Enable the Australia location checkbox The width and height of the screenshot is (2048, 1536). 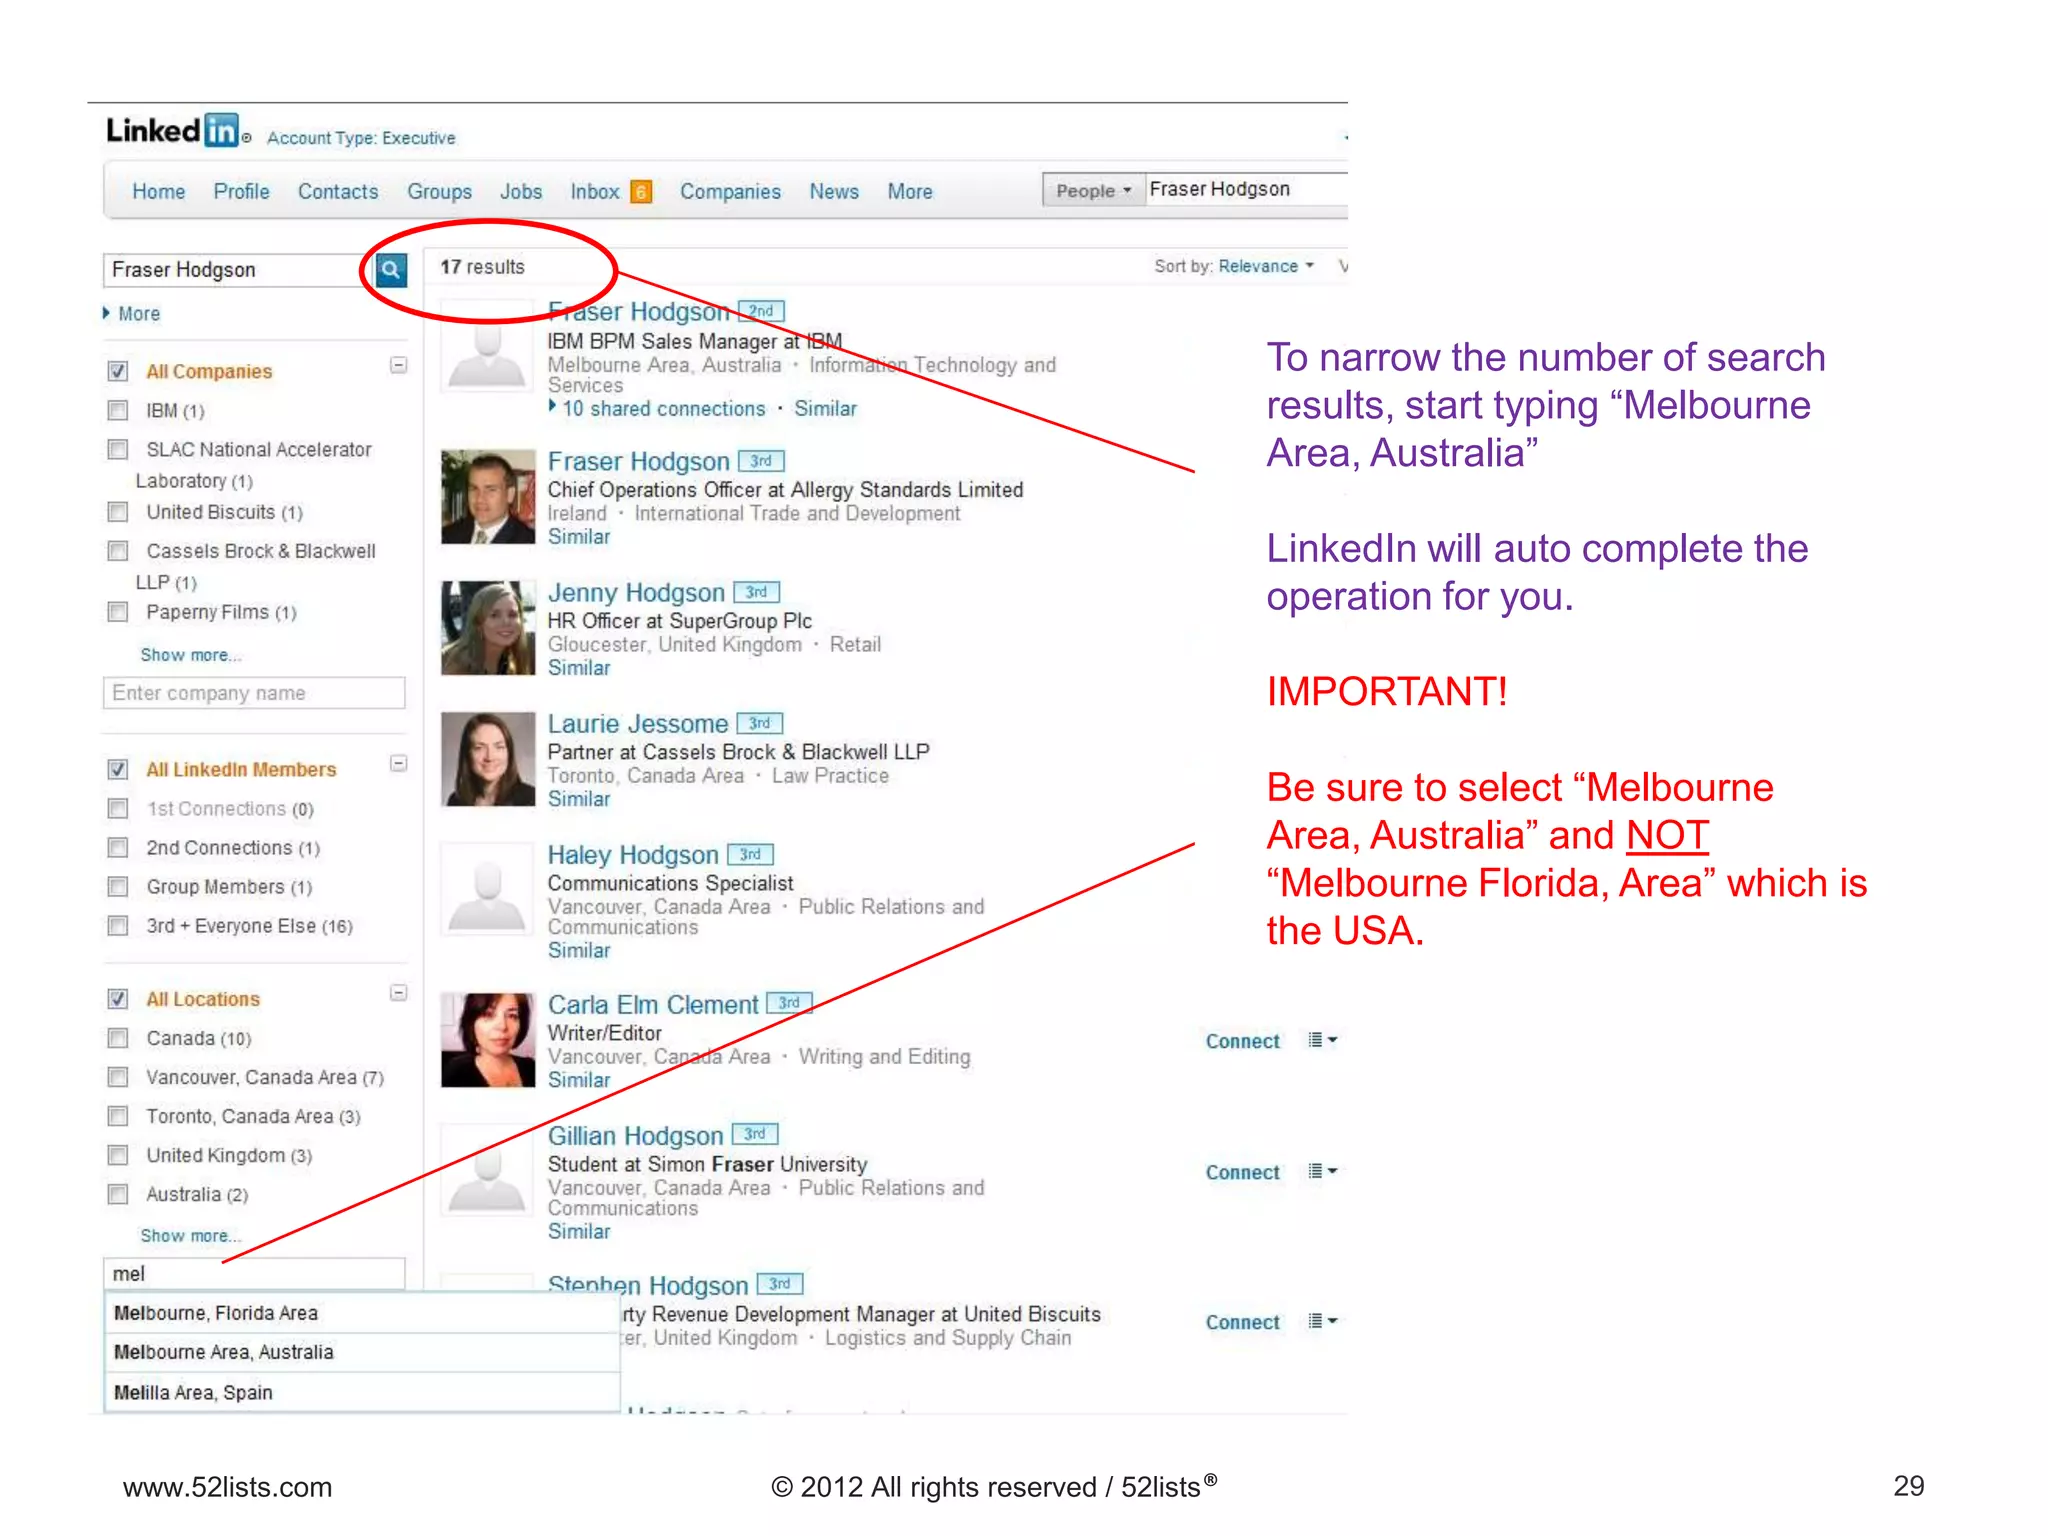tap(118, 1194)
